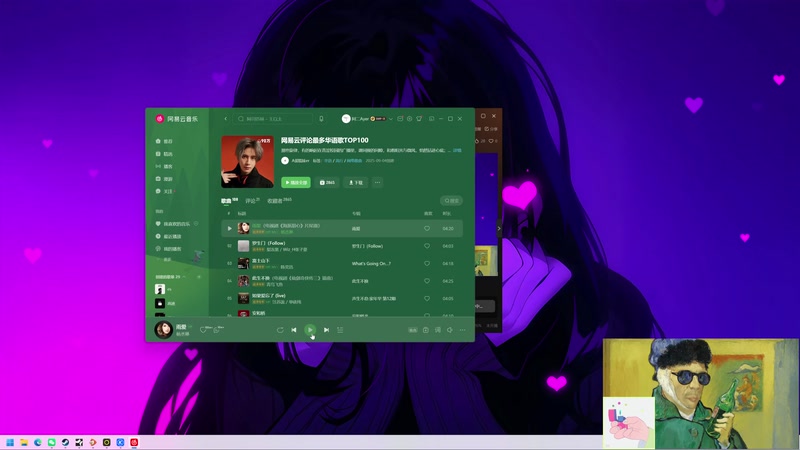Open the Steam icon in the taskbar
Screen dimensions: 800x450
coord(65,442)
